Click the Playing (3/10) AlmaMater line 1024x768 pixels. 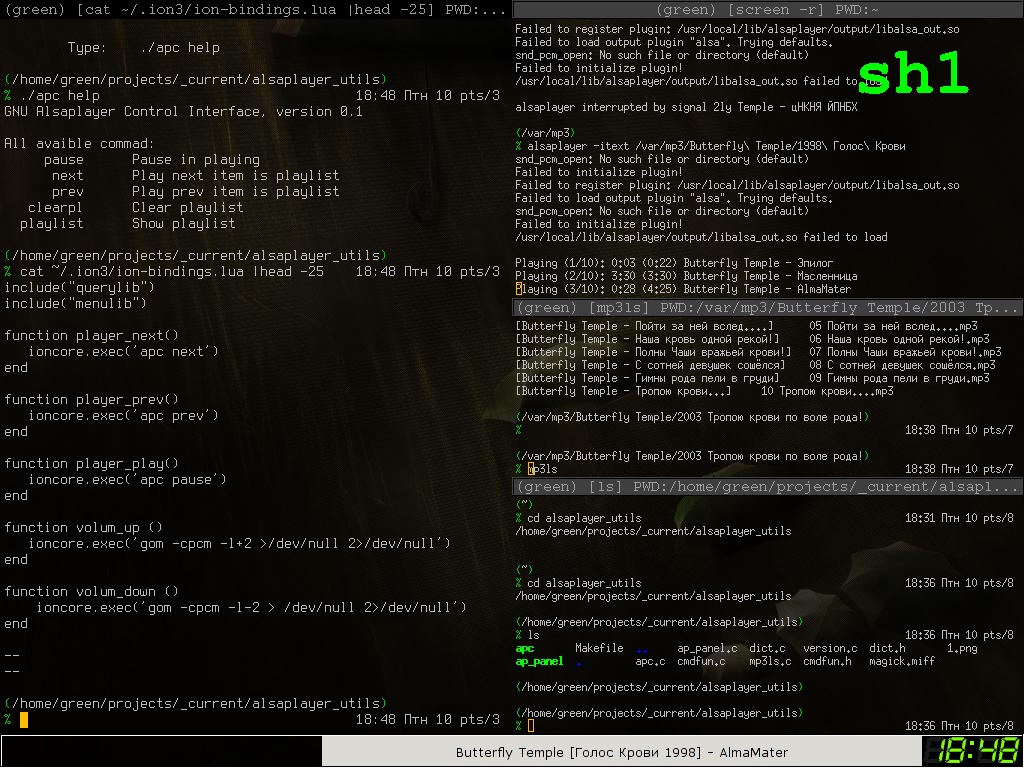[683, 289]
